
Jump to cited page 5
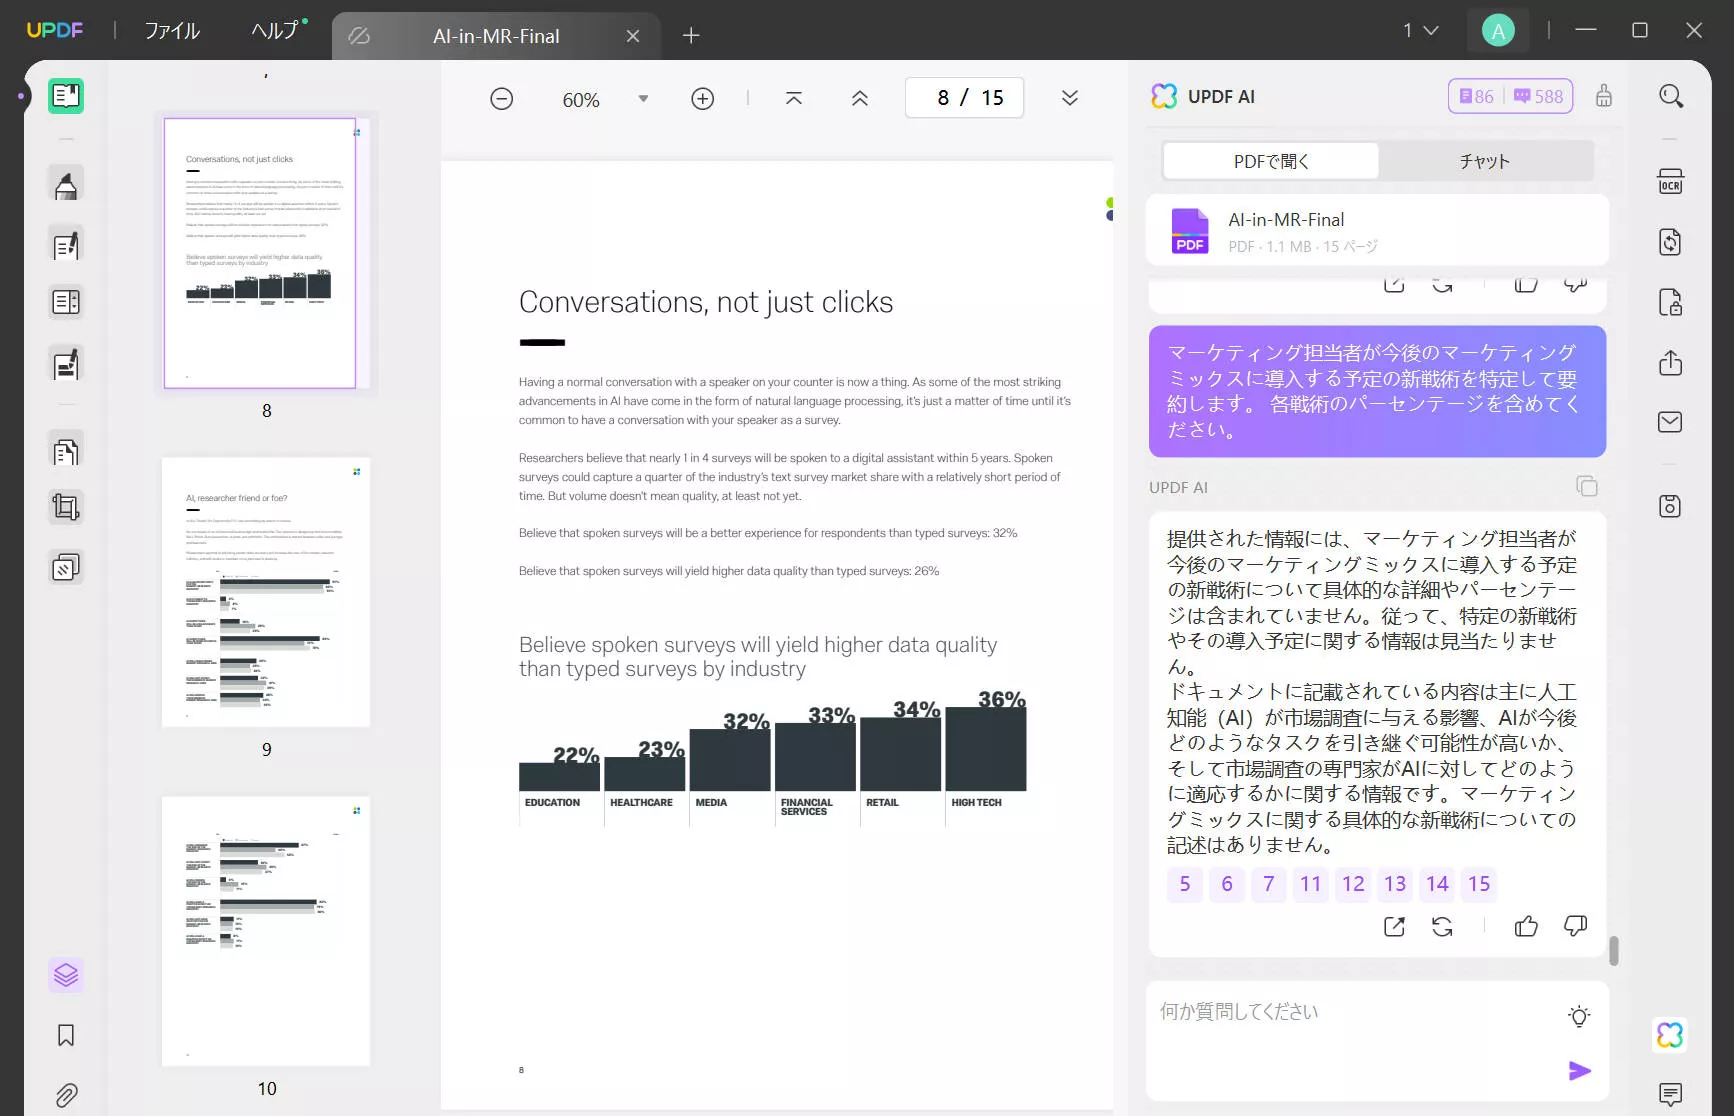1185,884
